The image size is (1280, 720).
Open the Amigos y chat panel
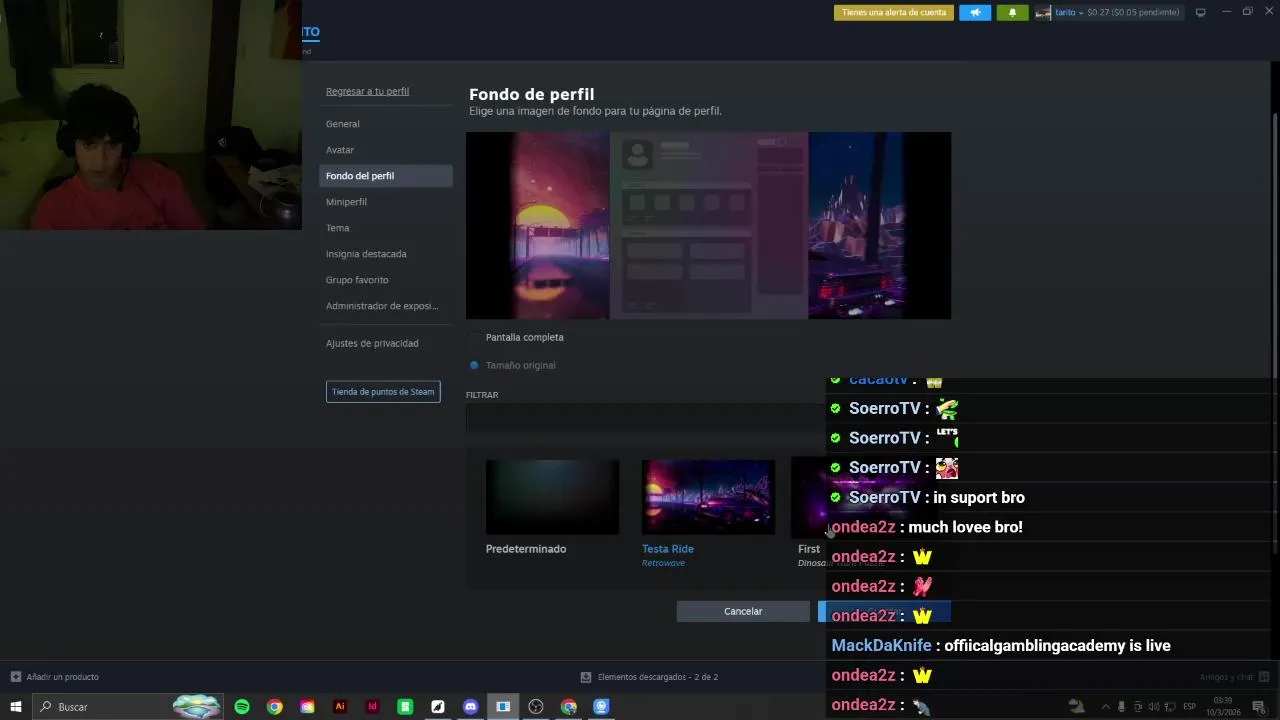1234,677
